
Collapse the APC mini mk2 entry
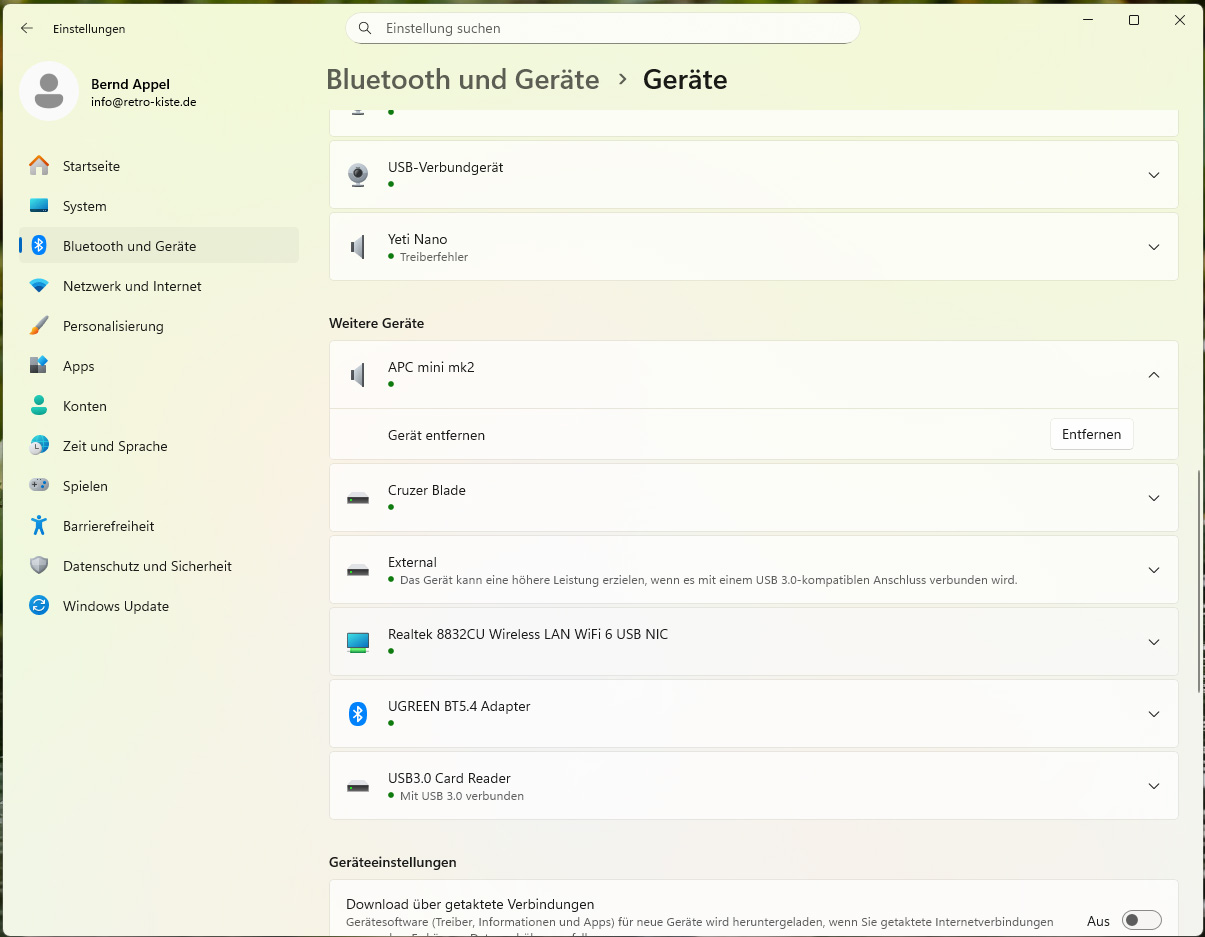pos(1154,375)
